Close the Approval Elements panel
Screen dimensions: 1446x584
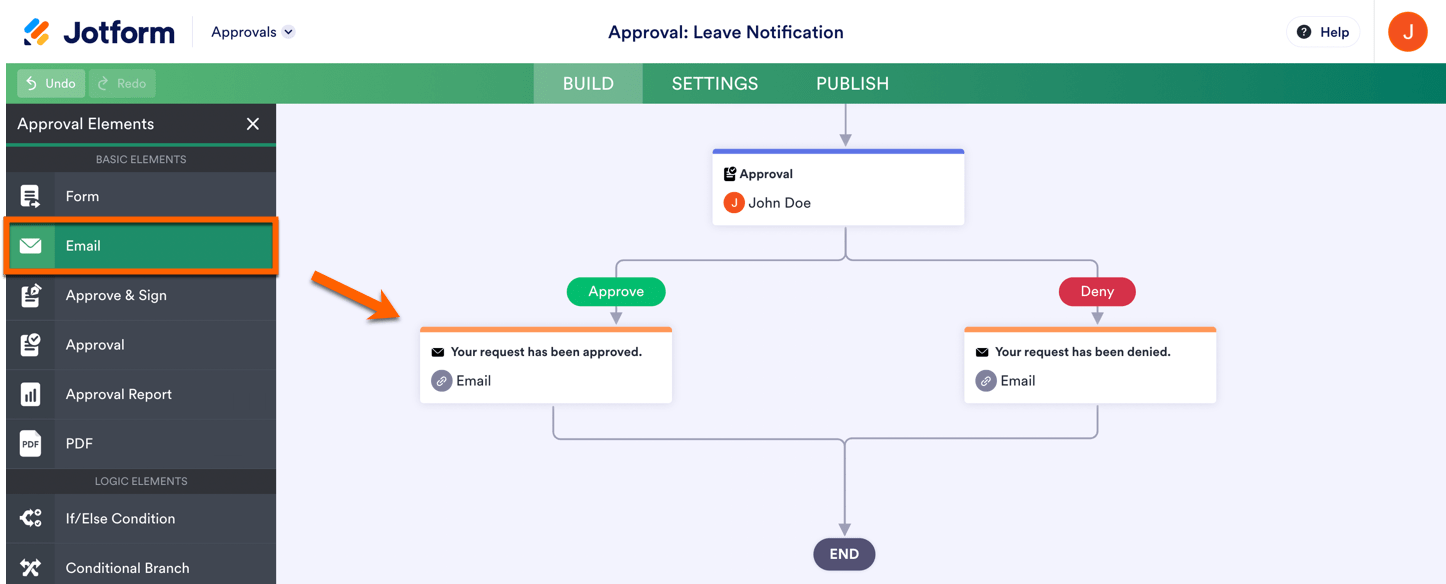point(253,124)
